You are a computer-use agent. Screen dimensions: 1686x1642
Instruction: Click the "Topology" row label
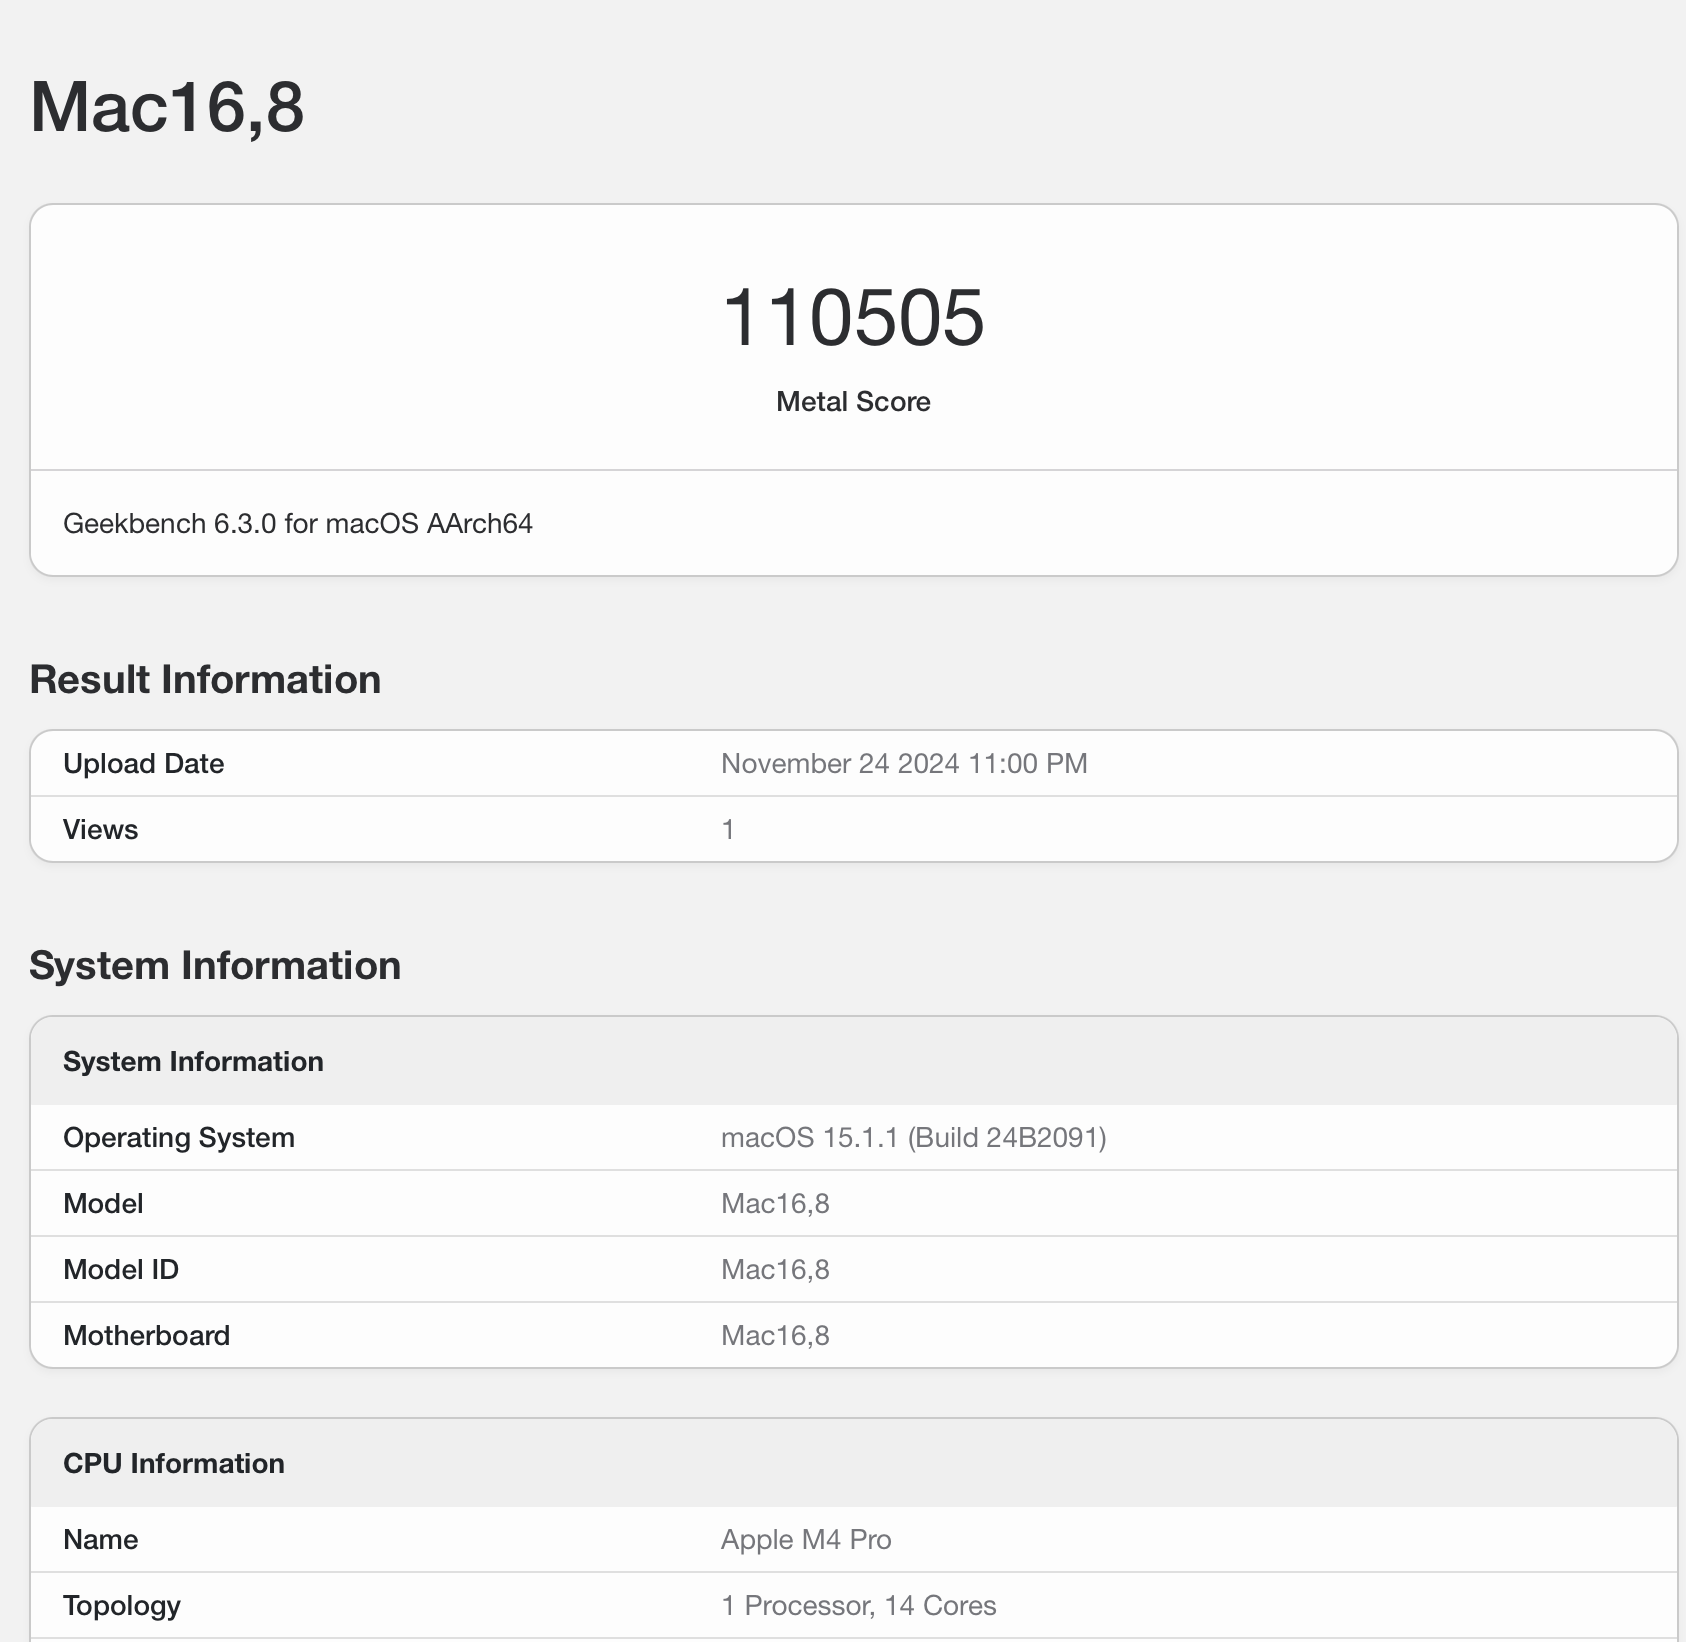(122, 1606)
